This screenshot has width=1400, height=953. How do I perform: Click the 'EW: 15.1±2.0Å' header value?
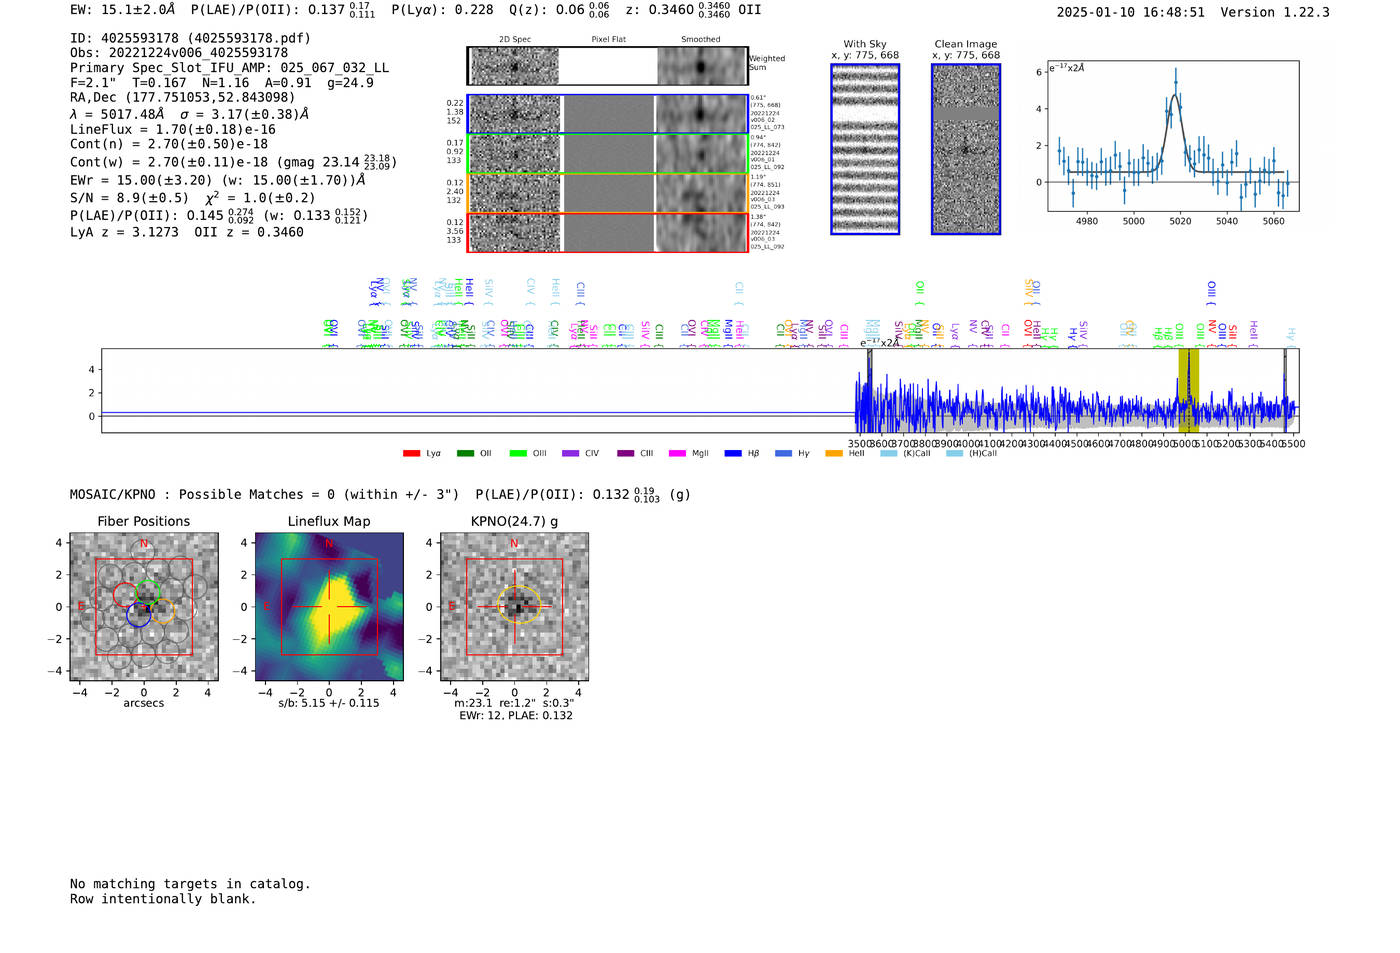pyautogui.click(x=122, y=10)
